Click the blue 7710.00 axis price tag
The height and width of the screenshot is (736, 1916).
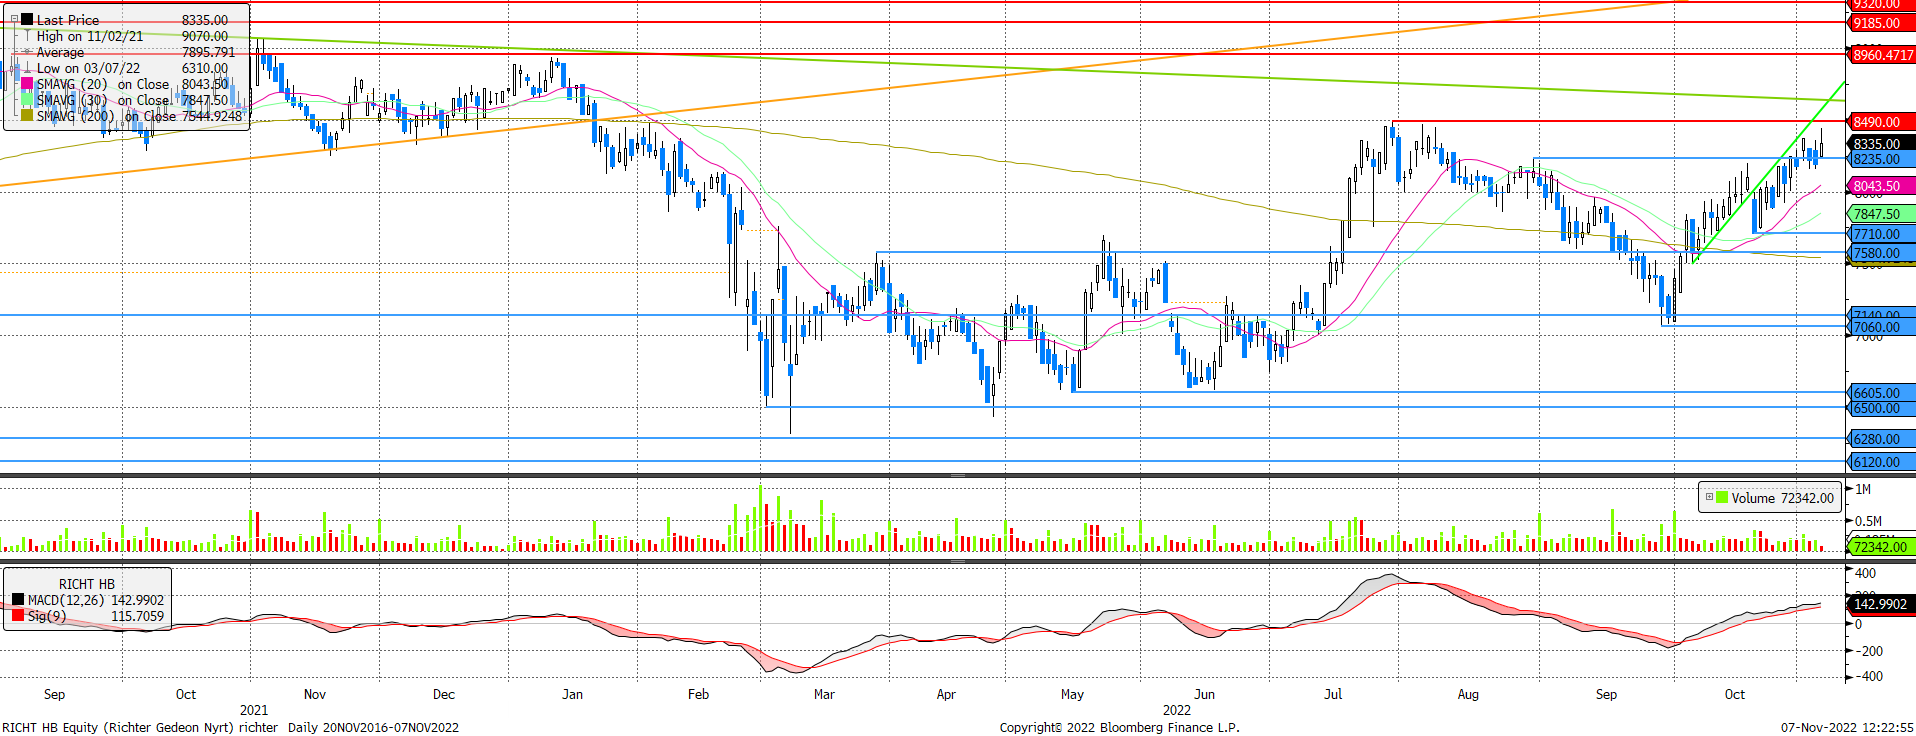pyautogui.click(x=1879, y=234)
